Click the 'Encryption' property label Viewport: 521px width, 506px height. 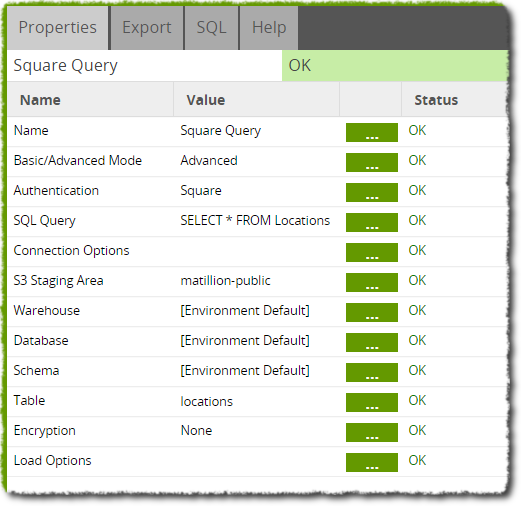click(x=45, y=431)
